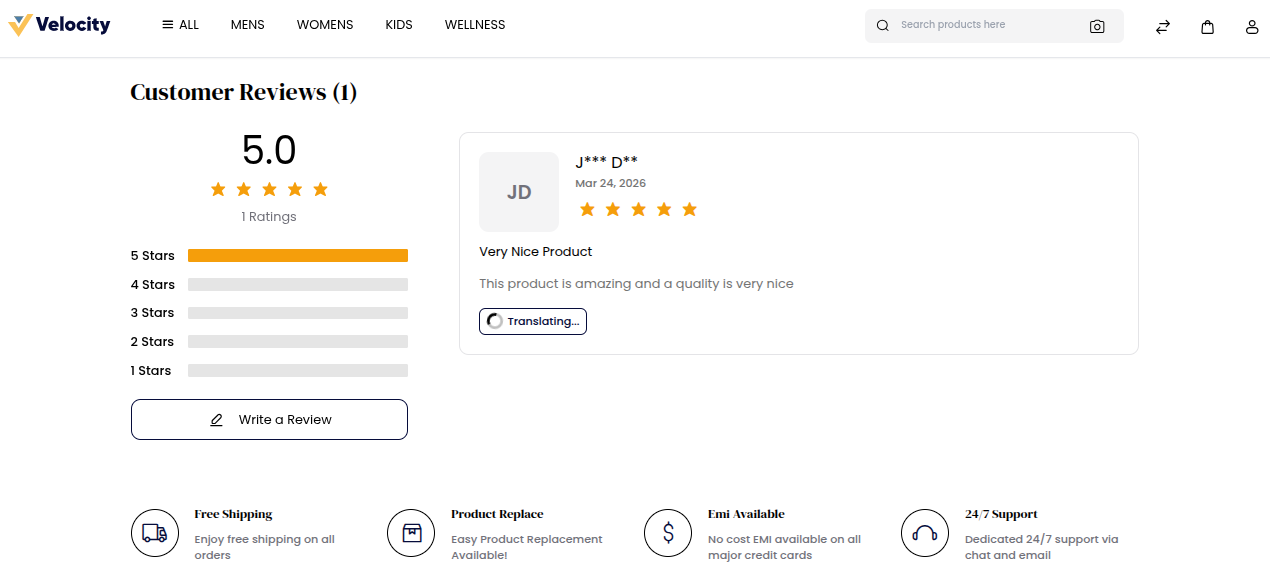
Task: Select the KIDS menu item
Action: pos(399,25)
